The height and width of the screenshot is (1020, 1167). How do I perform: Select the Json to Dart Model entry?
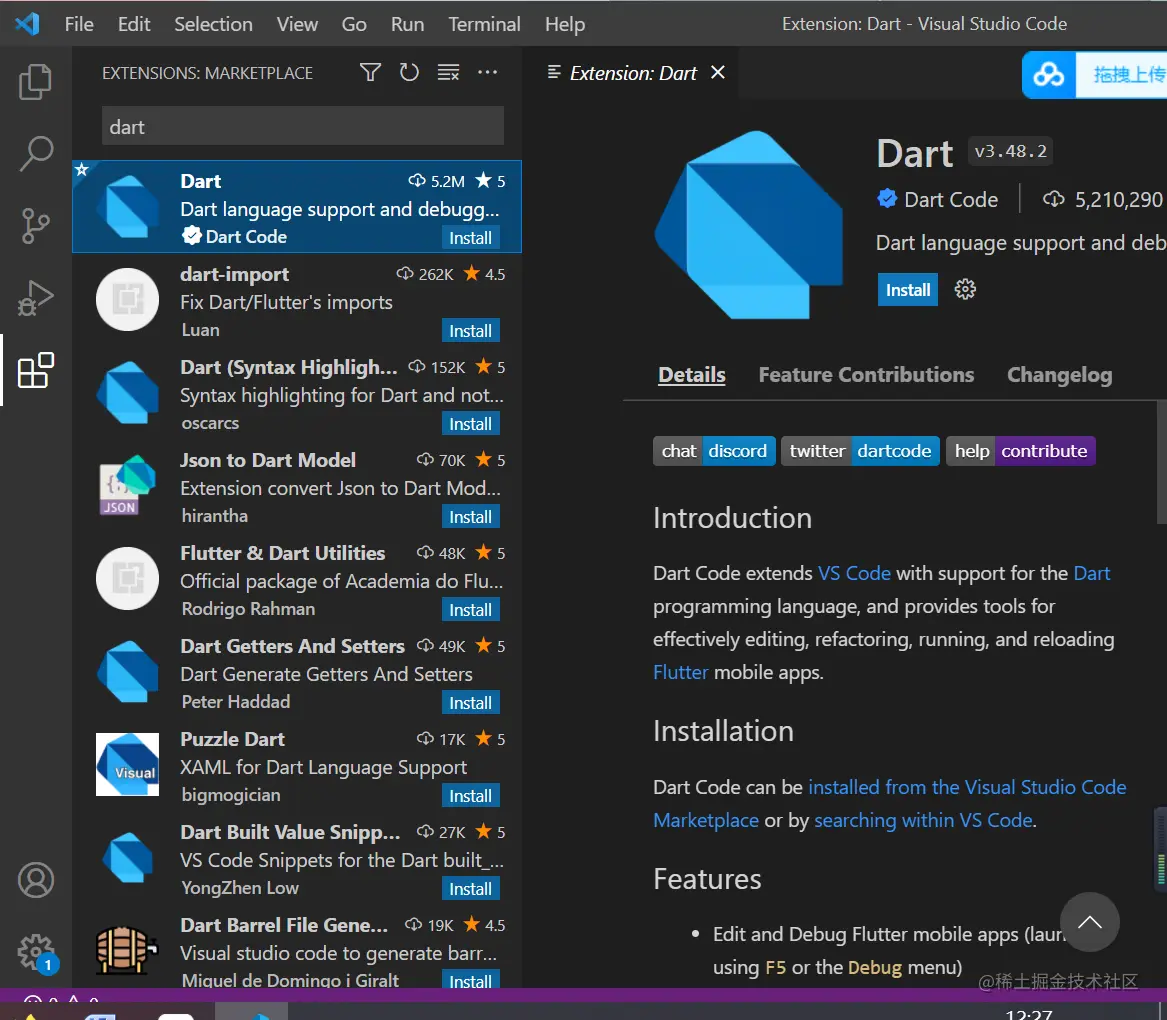click(297, 486)
